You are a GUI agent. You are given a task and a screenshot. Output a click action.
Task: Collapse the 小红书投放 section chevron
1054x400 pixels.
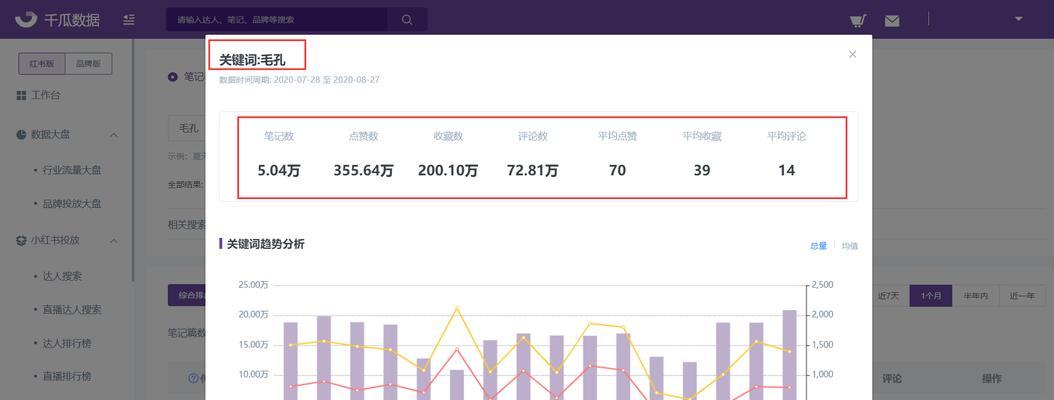point(114,240)
